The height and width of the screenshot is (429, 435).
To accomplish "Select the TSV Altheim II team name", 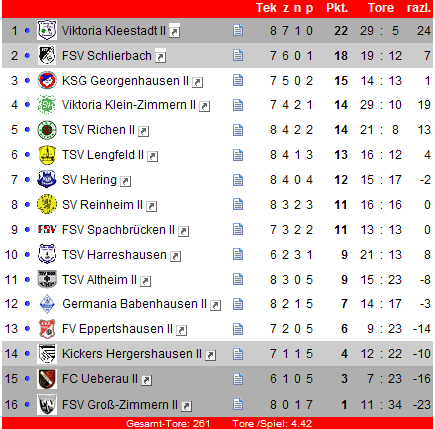I will coord(99,280).
